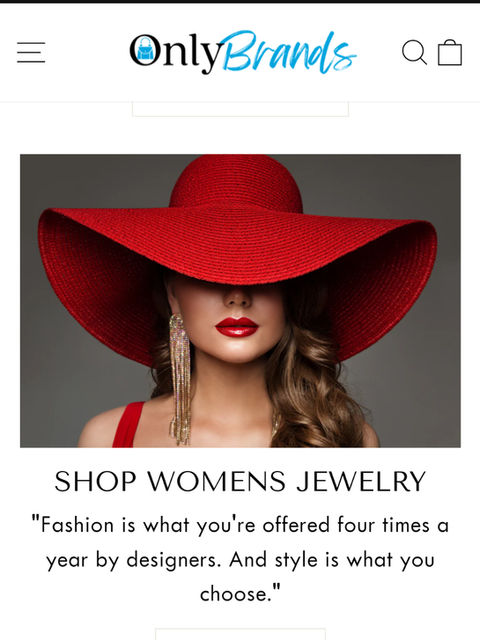Click the gold tassel earring in the photo
Screen dimensions: 480x640
pos(180,379)
